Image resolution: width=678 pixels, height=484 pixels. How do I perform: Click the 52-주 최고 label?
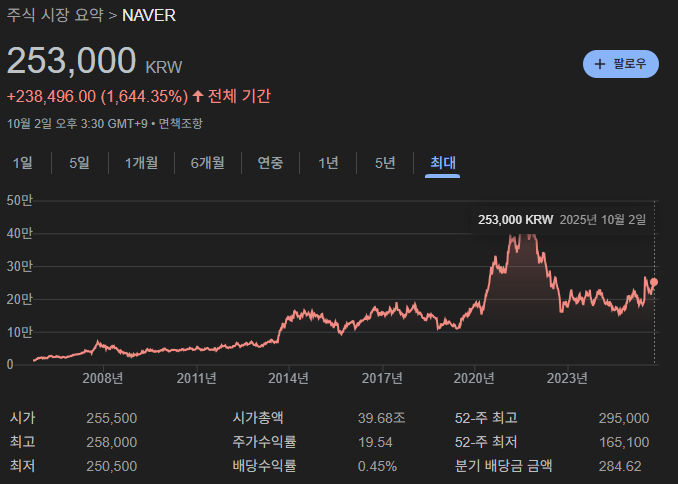click(x=486, y=418)
